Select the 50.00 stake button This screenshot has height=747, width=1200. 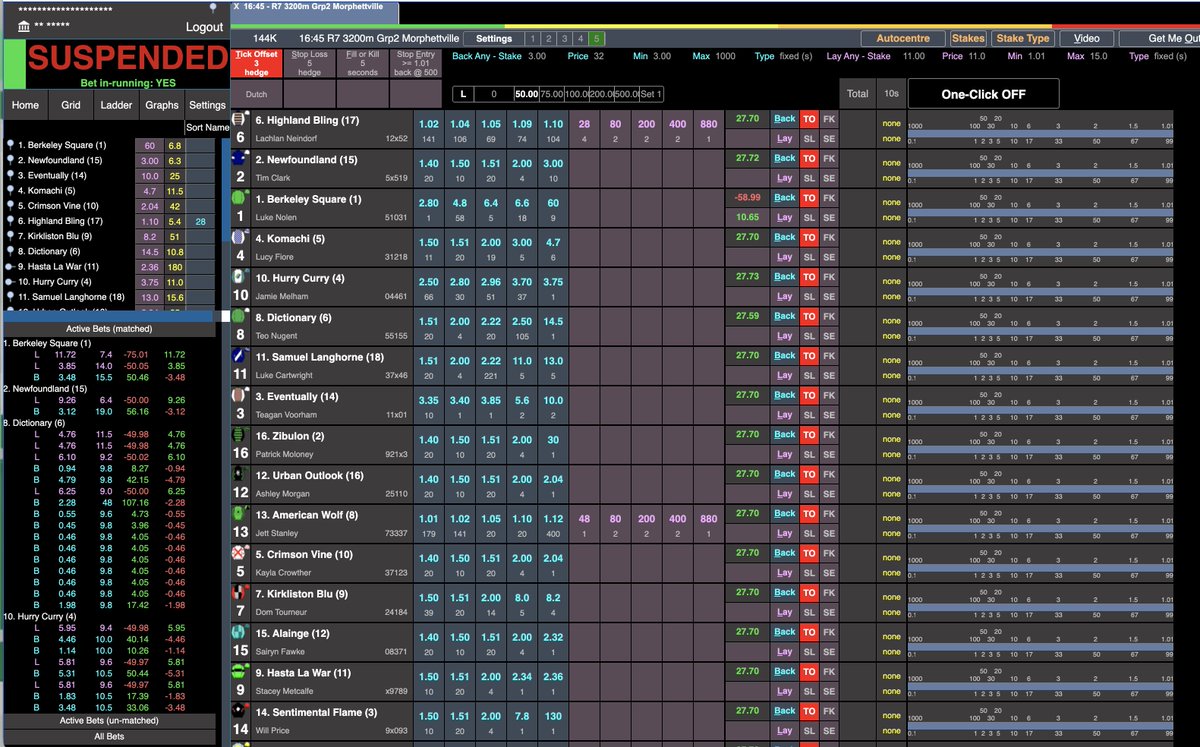point(526,94)
